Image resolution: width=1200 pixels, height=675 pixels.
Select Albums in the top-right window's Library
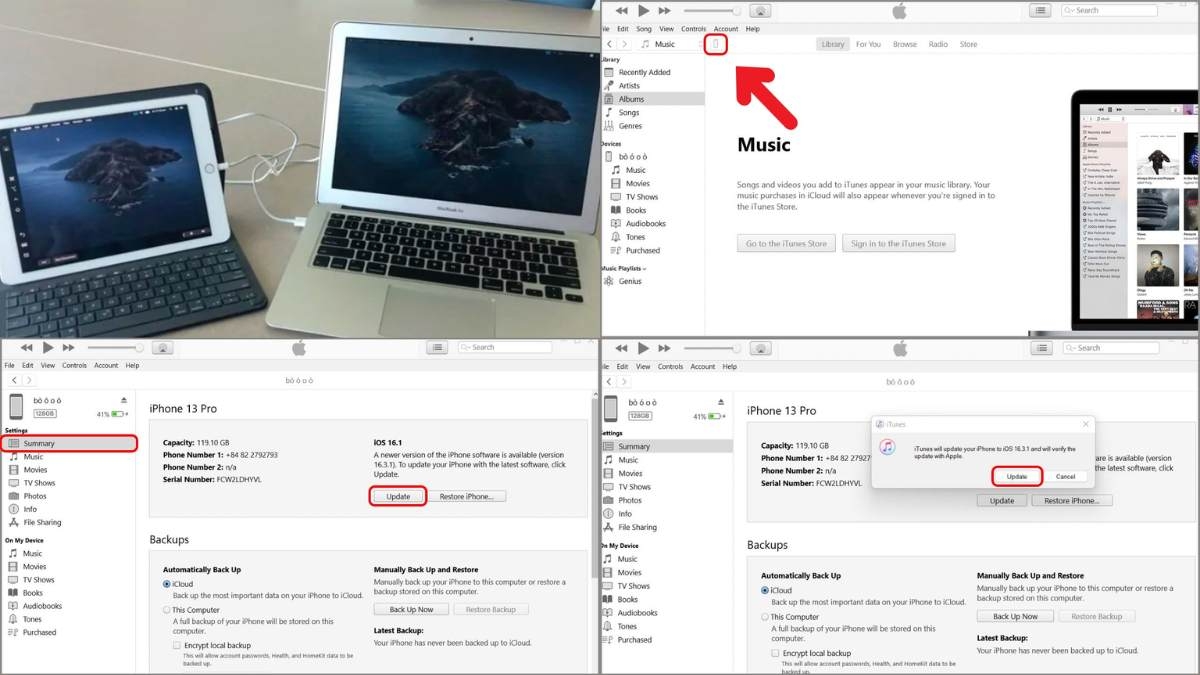(631, 99)
